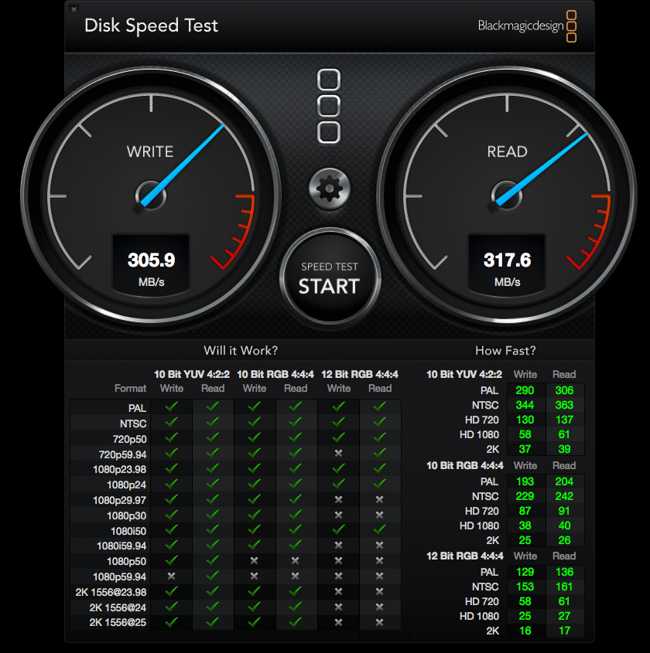Open settings with the gear icon
This screenshot has height=653, width=650.
coord(329,189)
